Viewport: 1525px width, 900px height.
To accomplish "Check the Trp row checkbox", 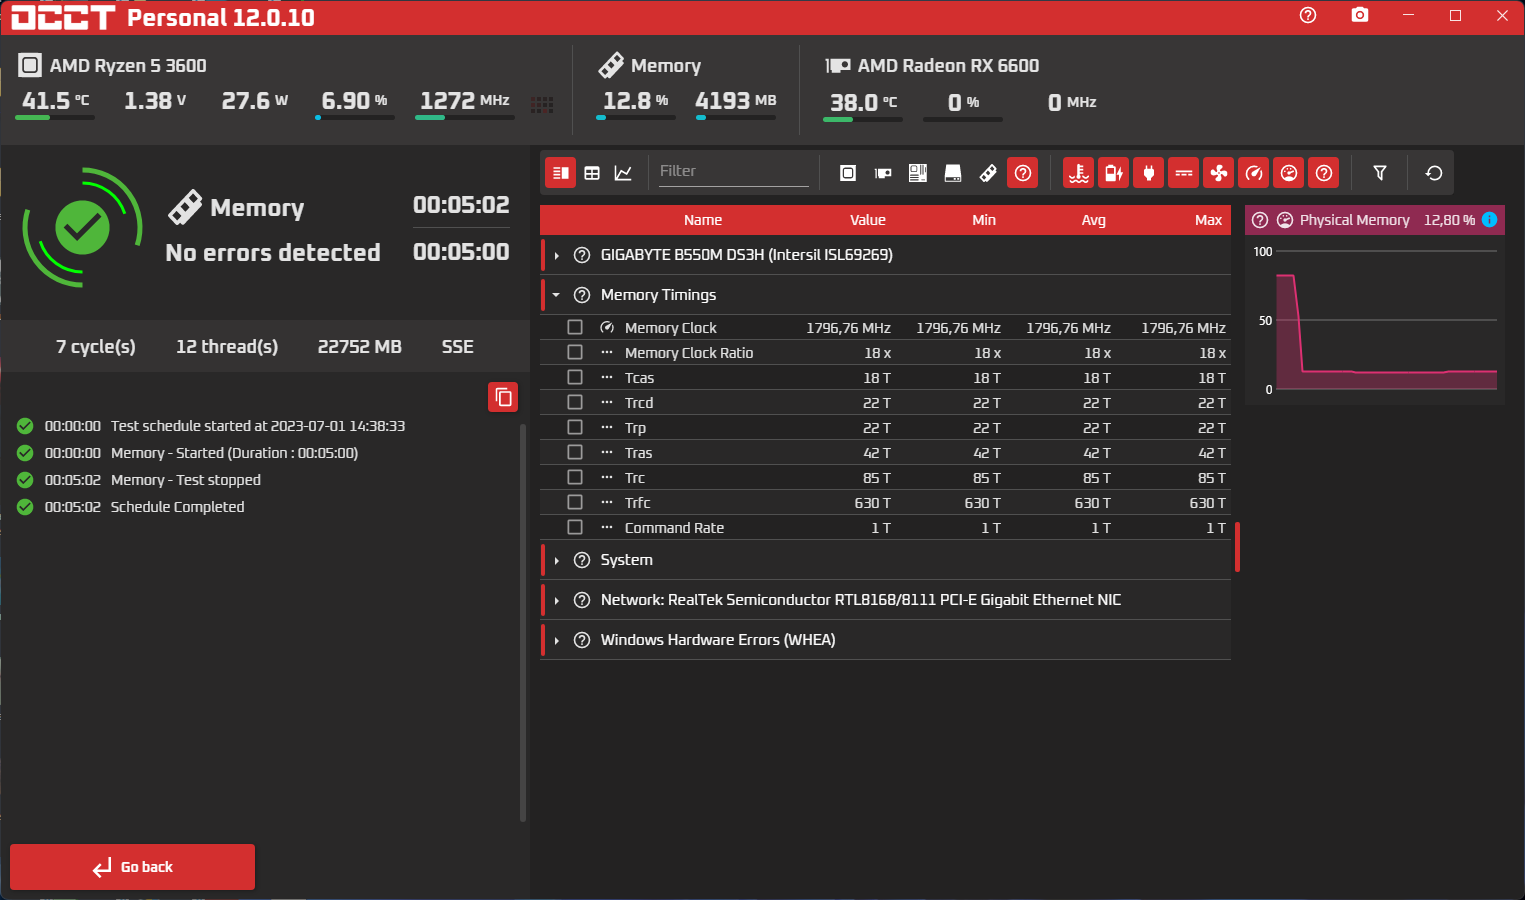I will [x=575, y=427].
